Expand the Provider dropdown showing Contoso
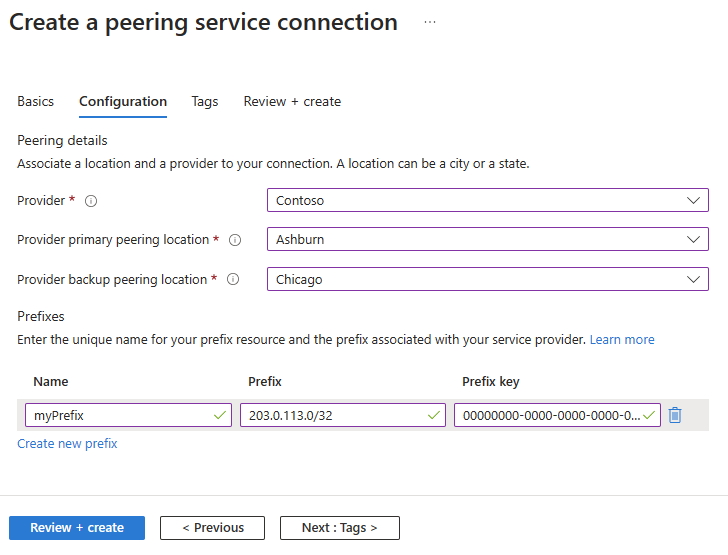The width and height of the screenshot is (728, 555). [487, 200]
